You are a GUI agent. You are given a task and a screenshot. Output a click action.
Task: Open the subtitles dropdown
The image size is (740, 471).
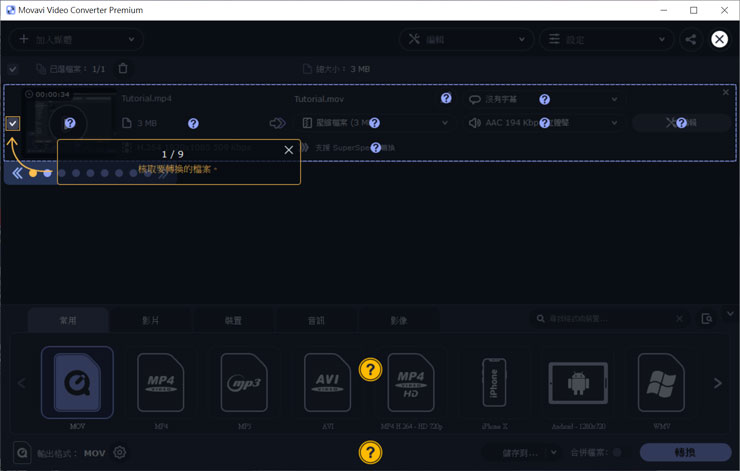pos(543,99)
